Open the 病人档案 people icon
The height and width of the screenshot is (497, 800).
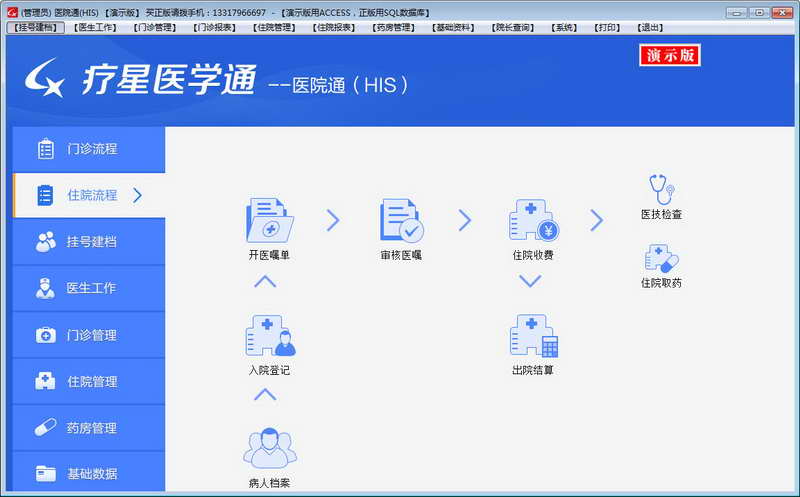(x=270, y=448)
